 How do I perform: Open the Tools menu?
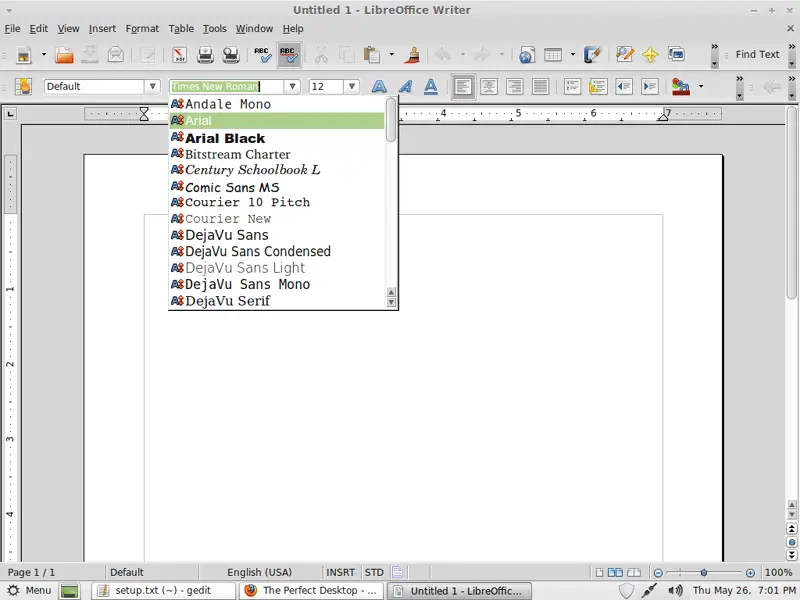click(214, 29)
